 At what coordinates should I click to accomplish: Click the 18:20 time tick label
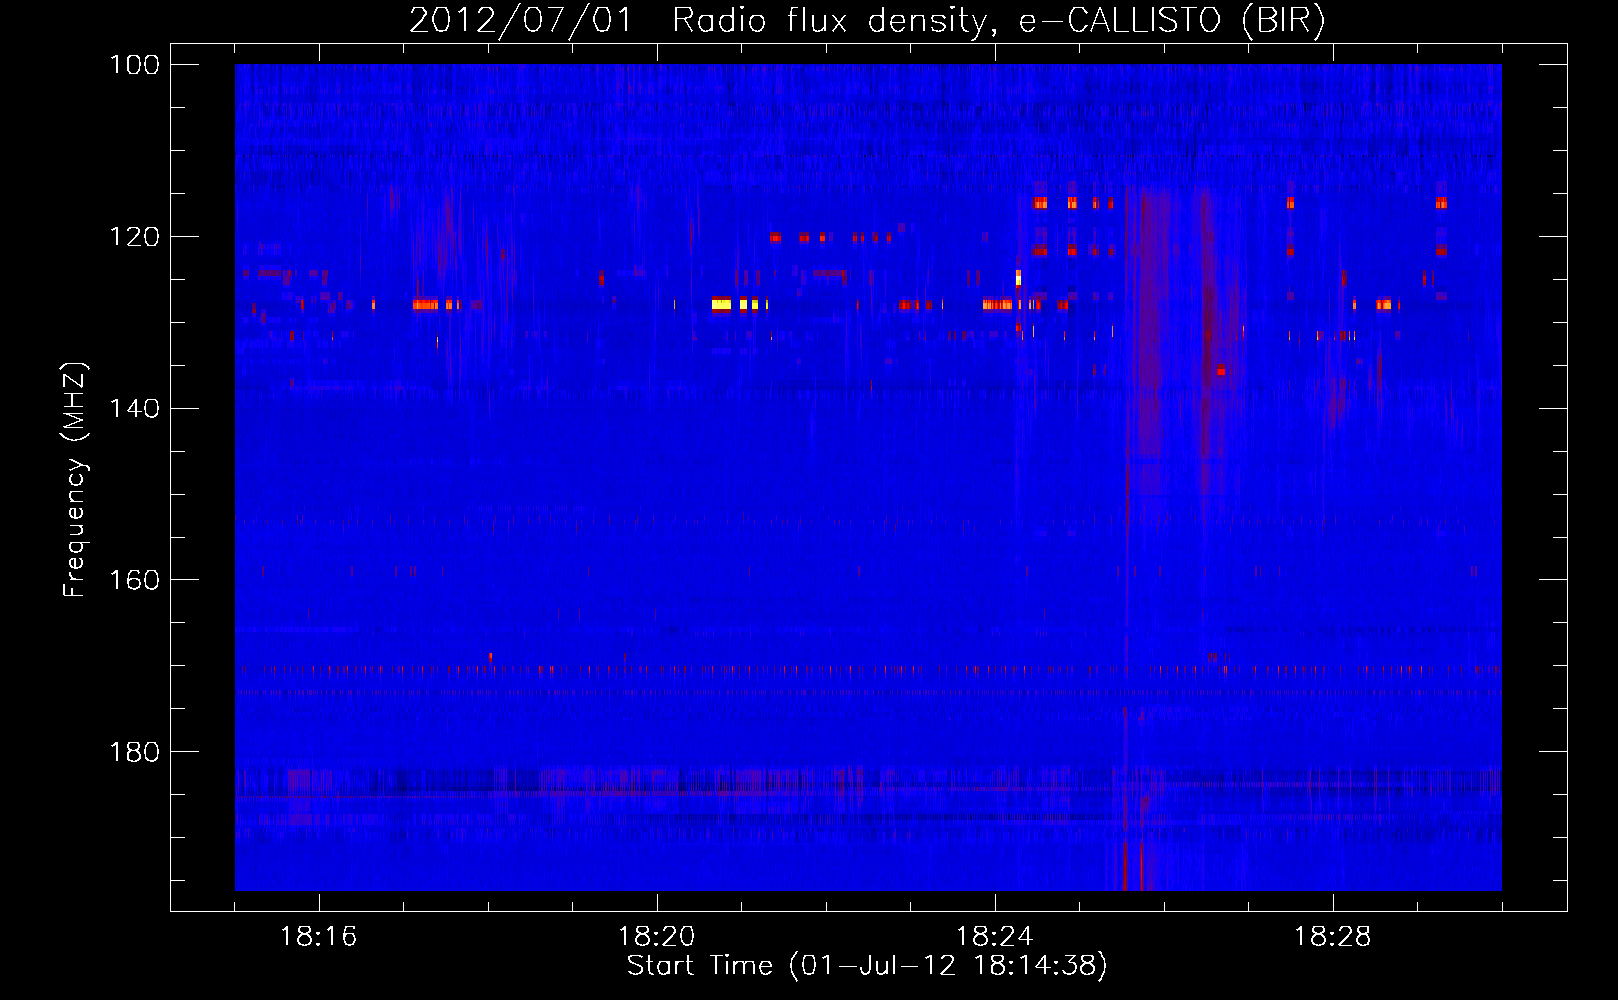point(657,937)
